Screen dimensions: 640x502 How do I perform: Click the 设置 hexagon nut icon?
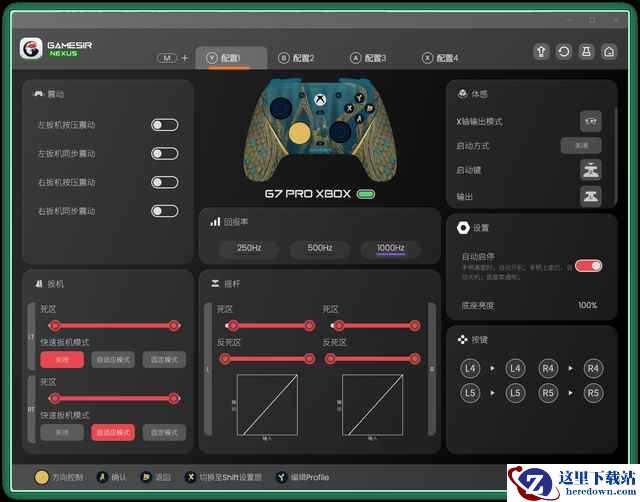pyautogui.click(x=463, y=228)
